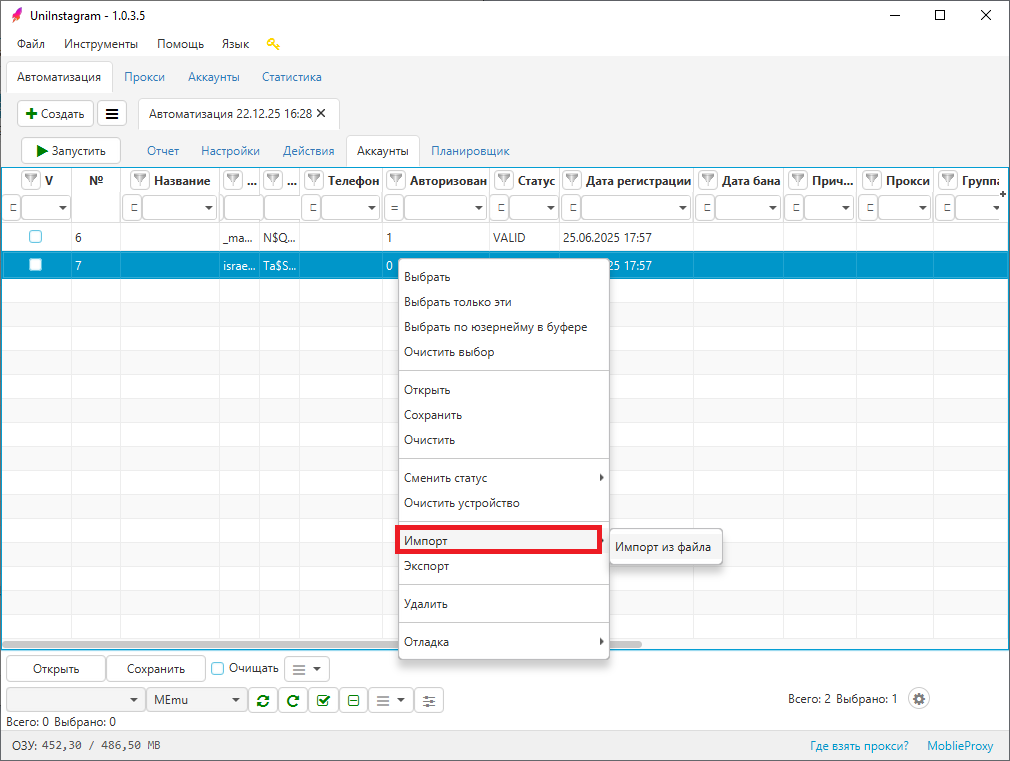Click the double-arrow green sync icon
The width and height of the screenshot is (1010, 761).
[262, 700]
